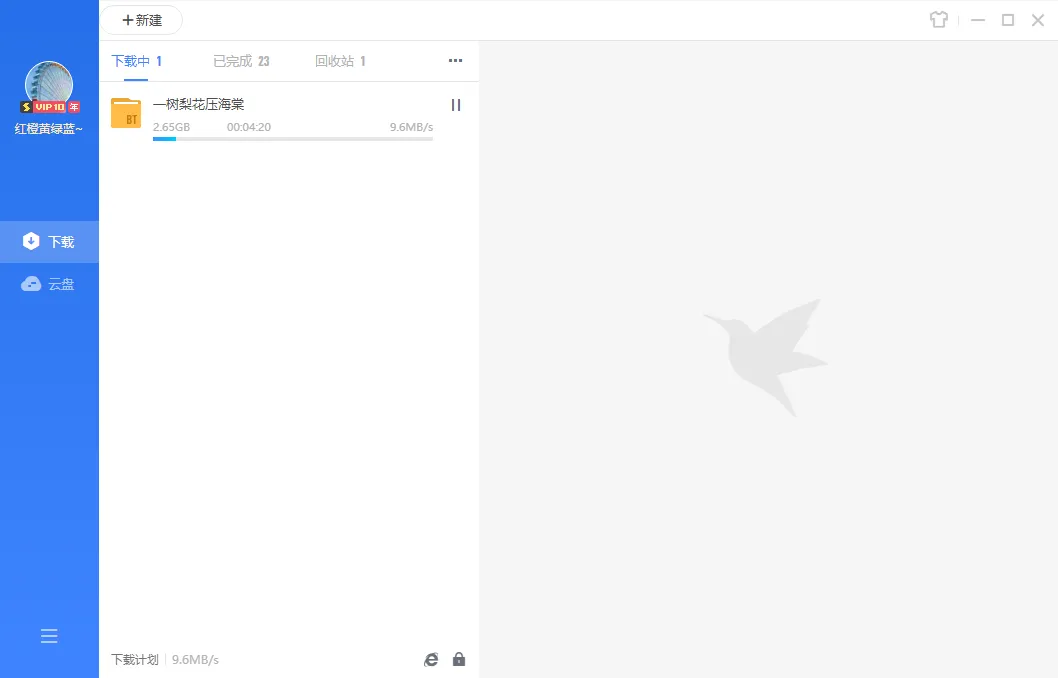This screenshot has height=678, width=1058.
Task: Select 下载 in the sidebar
Action: (x=49, y=242)
